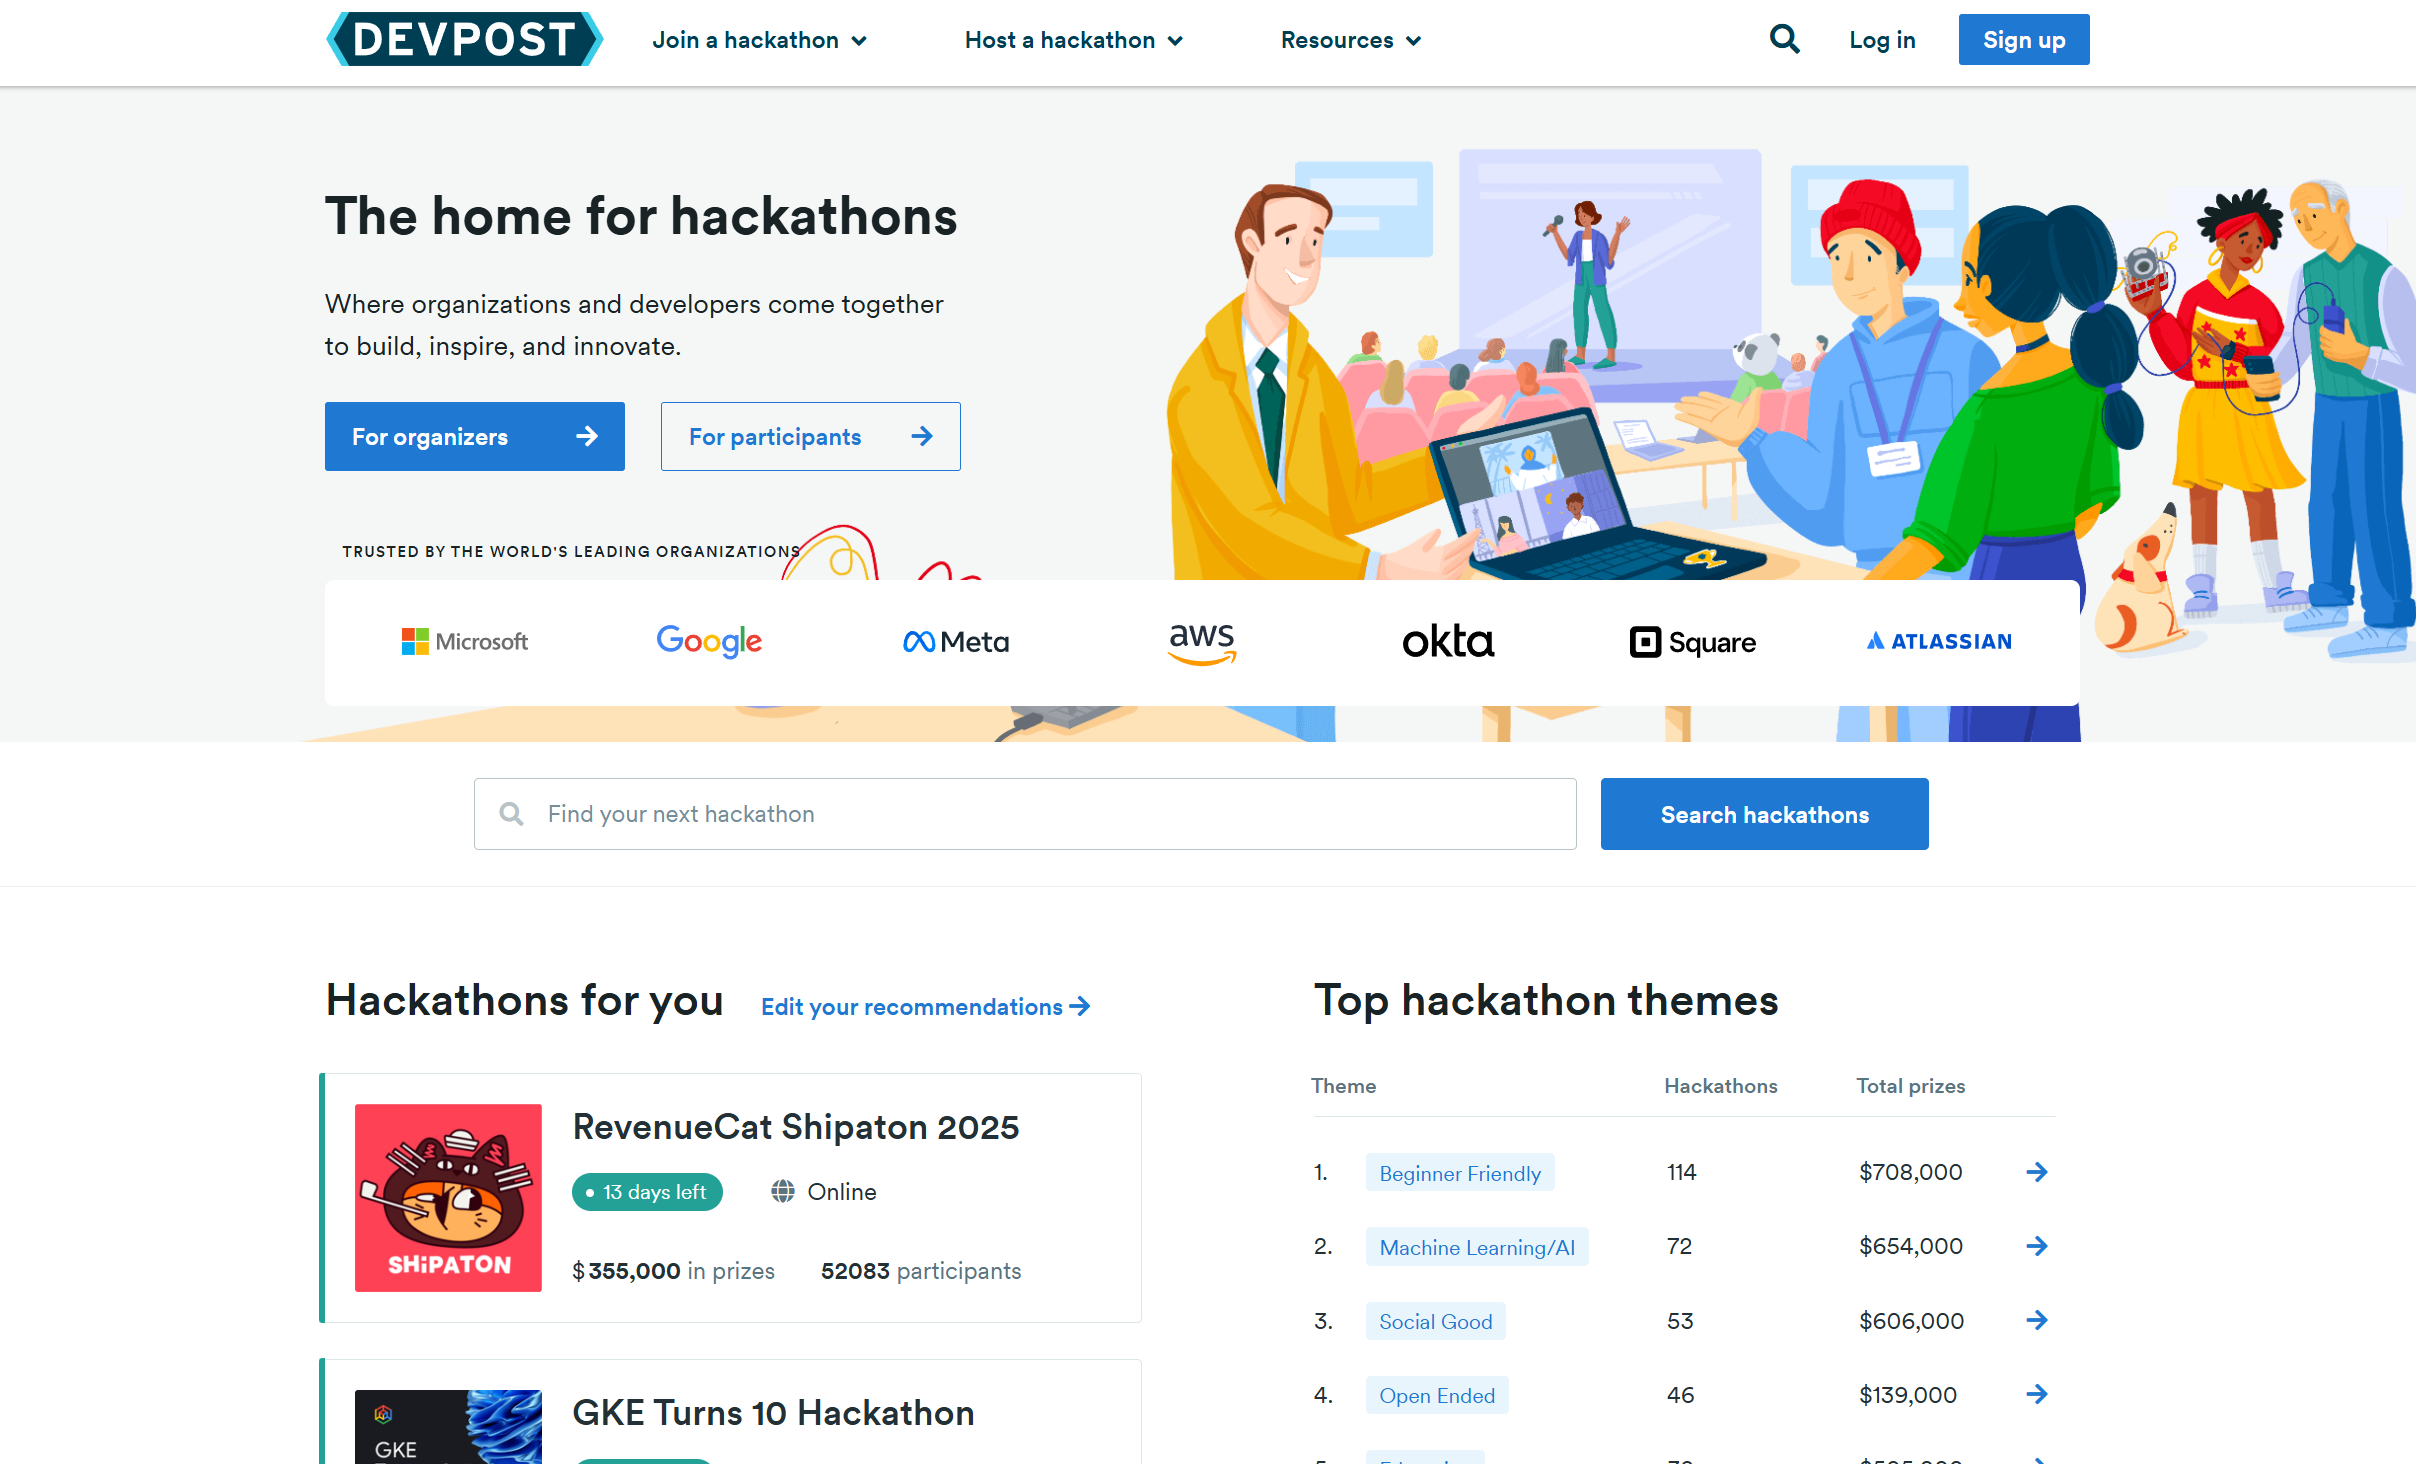Click the Google logo
The image size is (2416, 1464).
709,641
